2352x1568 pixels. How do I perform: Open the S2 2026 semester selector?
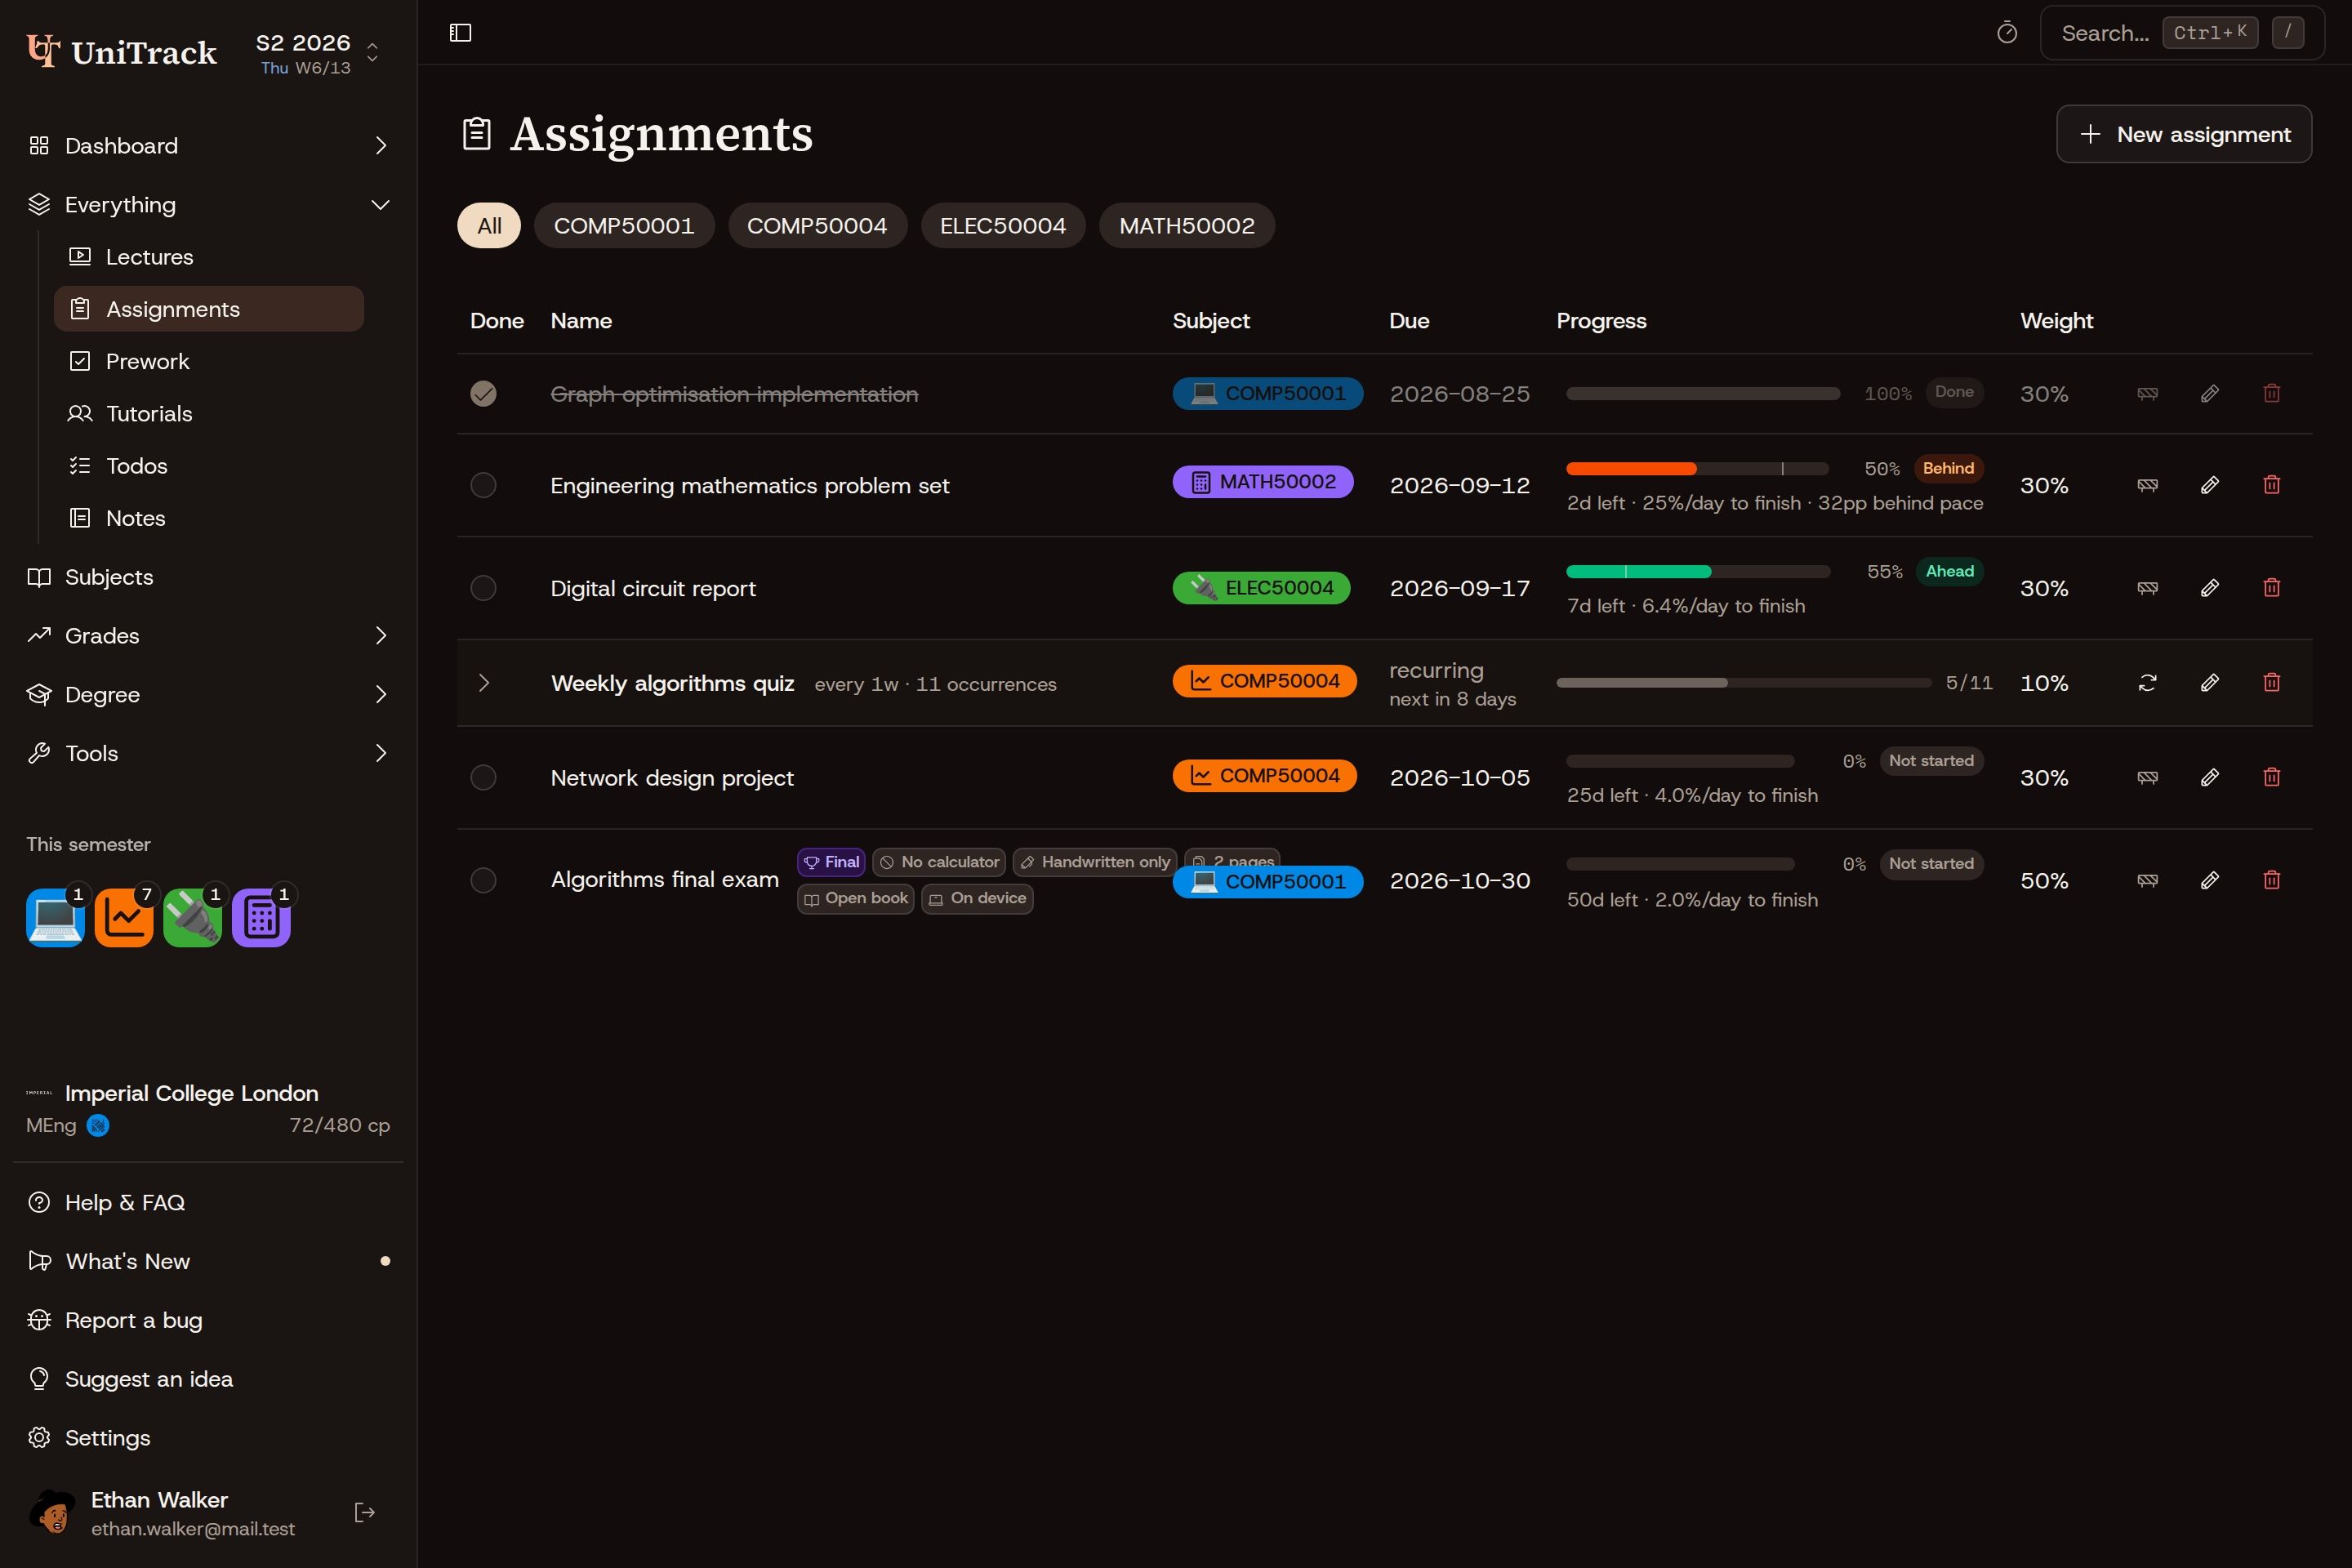pos(317,53)
